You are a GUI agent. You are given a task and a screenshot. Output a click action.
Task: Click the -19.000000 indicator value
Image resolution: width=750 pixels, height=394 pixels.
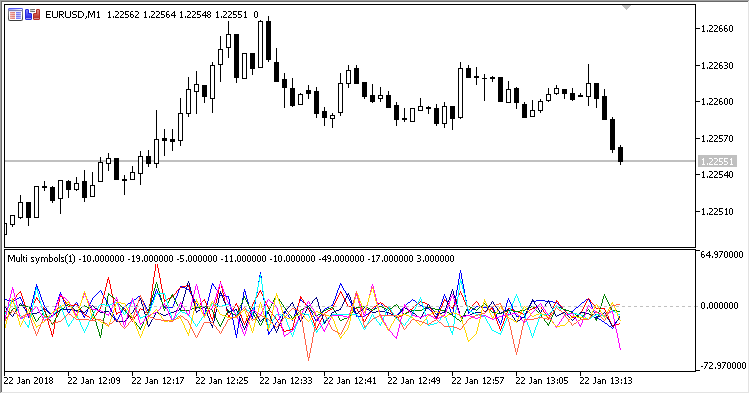click(150, 259)
